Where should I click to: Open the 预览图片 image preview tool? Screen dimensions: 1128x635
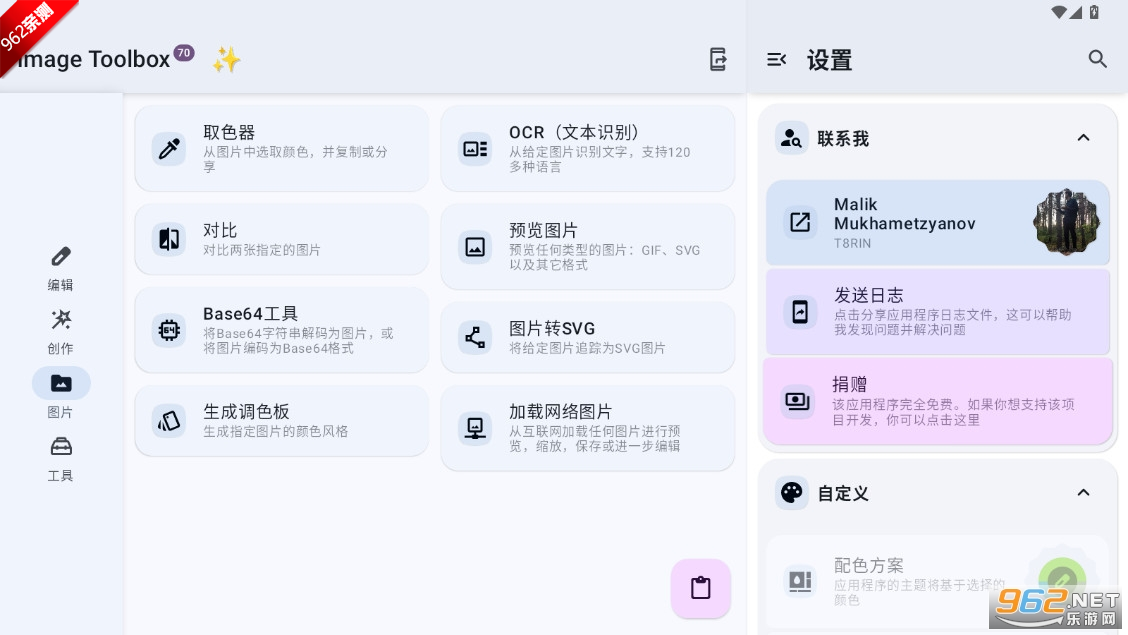(x=587, y=246)
